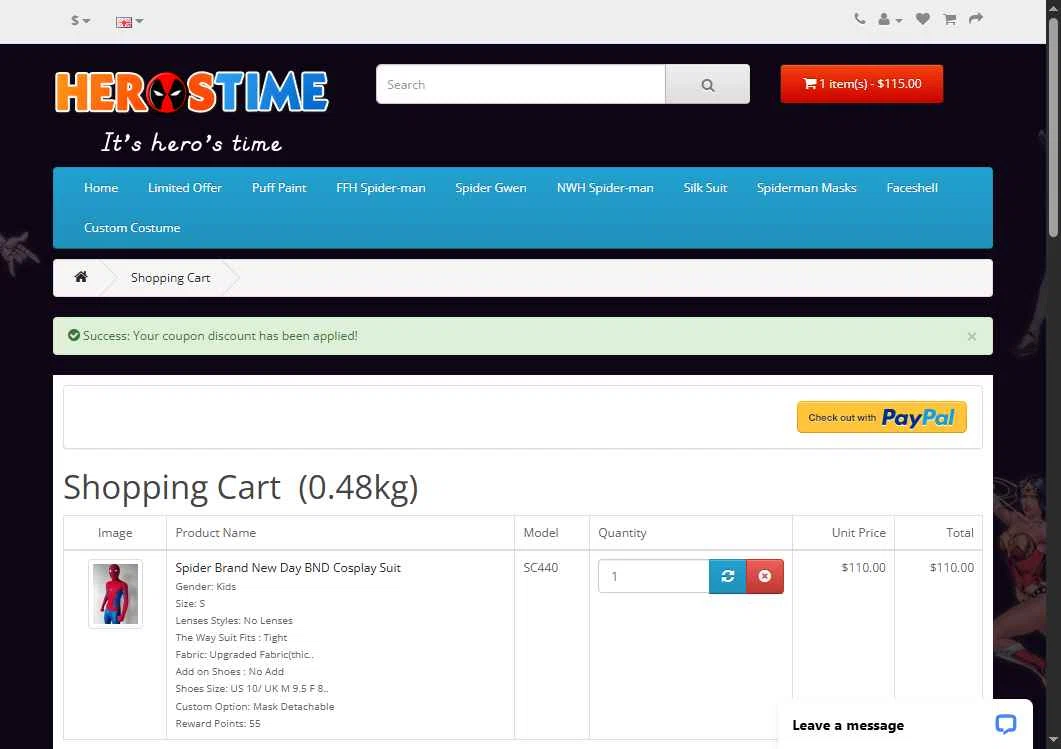The height and width of the screenshot is (749, 1061).
Task: Click the Shopping Cart (0.48kg) heading
Action: click(x=241, y=487)
